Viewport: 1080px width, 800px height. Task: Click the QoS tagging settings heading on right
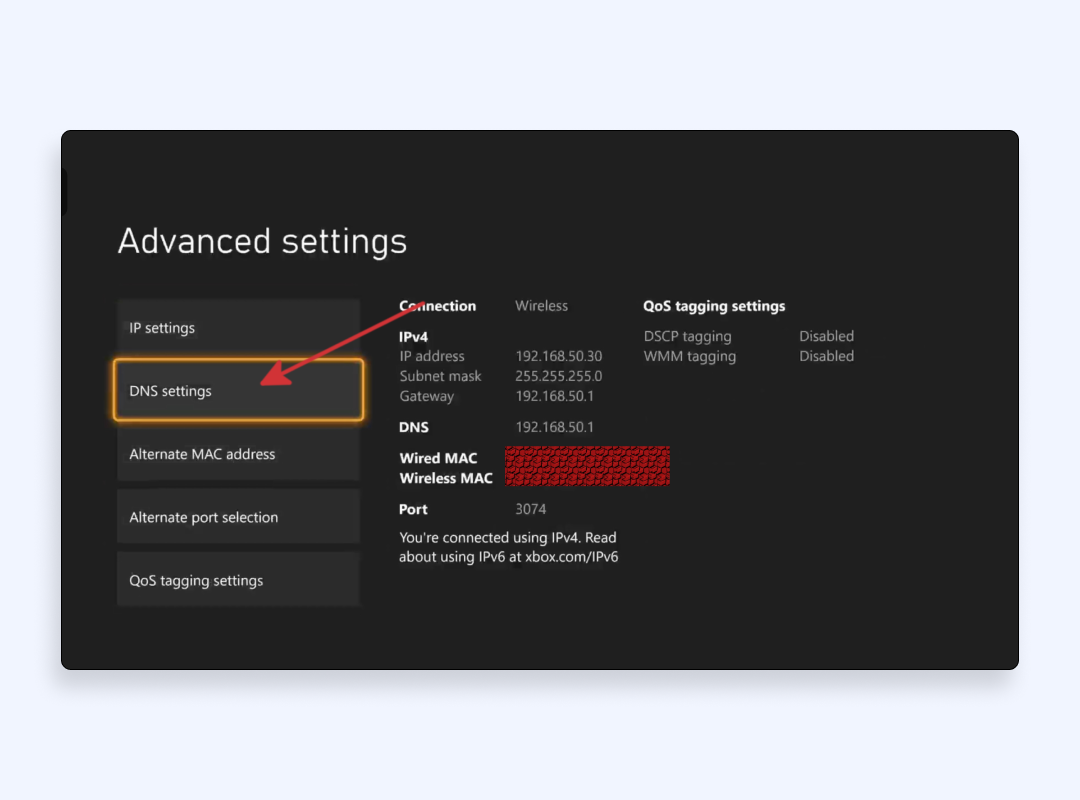tap(714, 306)
